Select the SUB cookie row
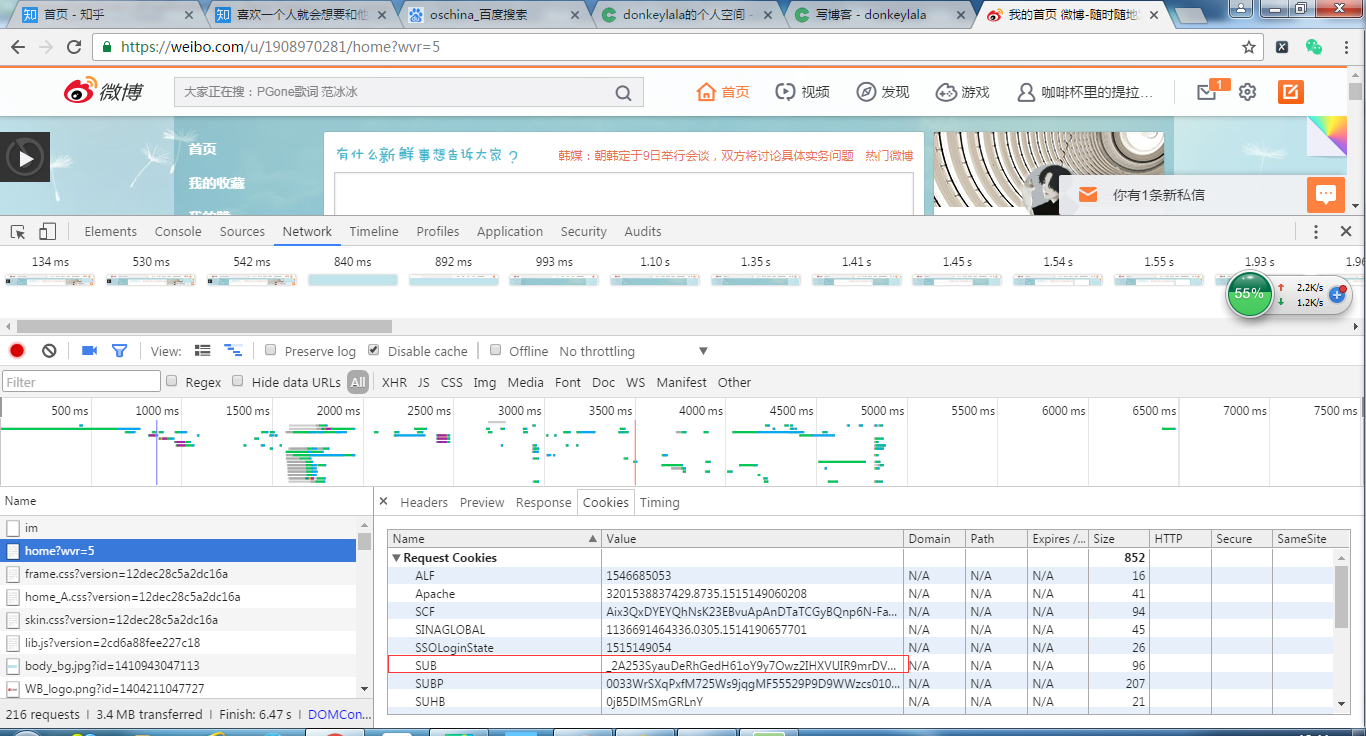This screenshot has height=736, width=1366. click(860, 666)
